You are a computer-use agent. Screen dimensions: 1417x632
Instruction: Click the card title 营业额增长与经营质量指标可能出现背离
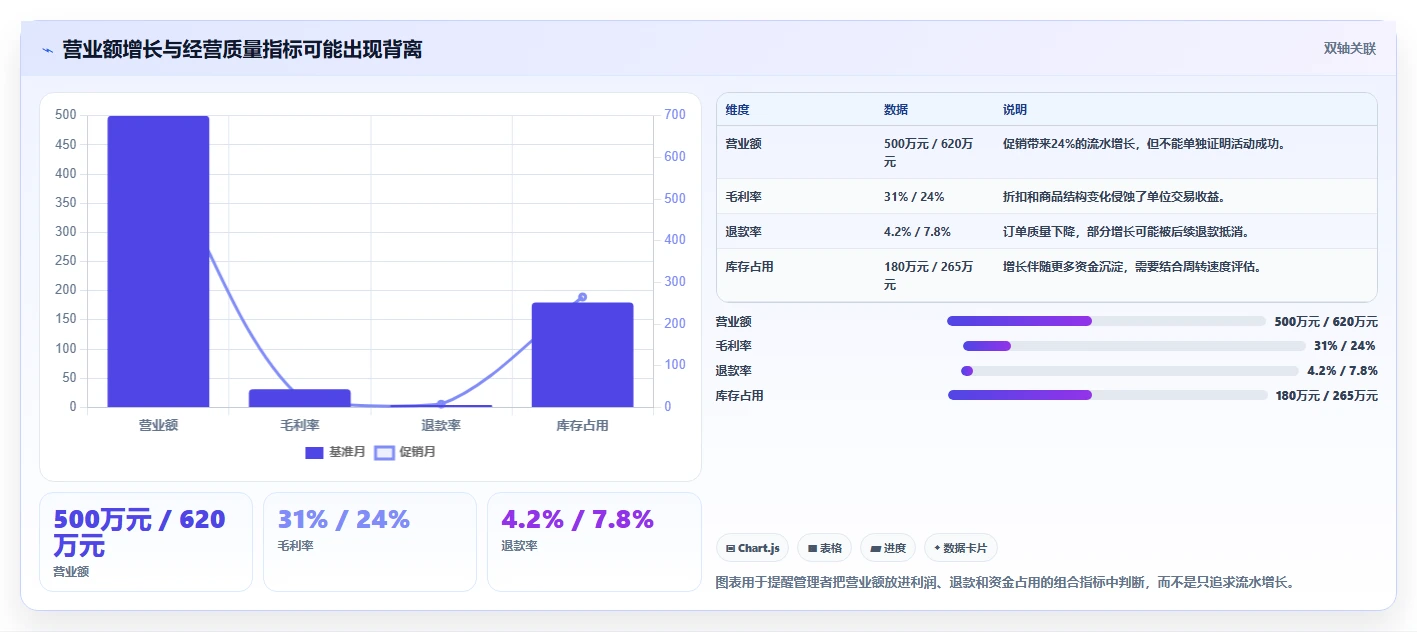pos(242,50)
